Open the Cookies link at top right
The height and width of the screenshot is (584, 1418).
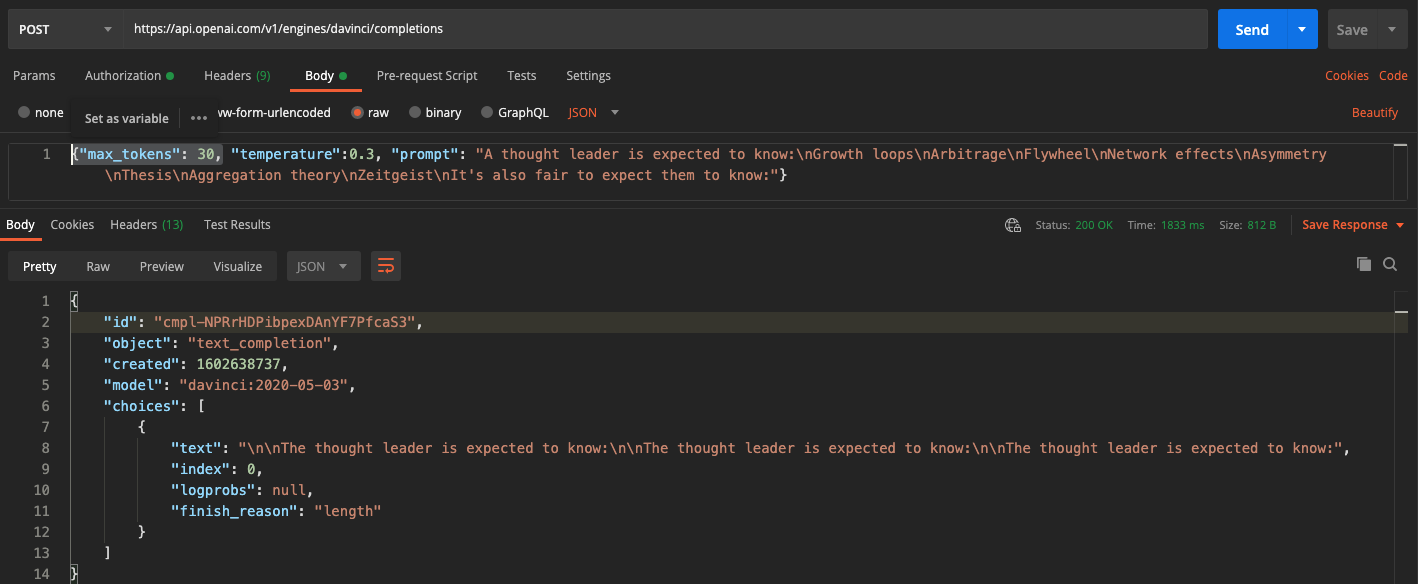(1347, 76)
